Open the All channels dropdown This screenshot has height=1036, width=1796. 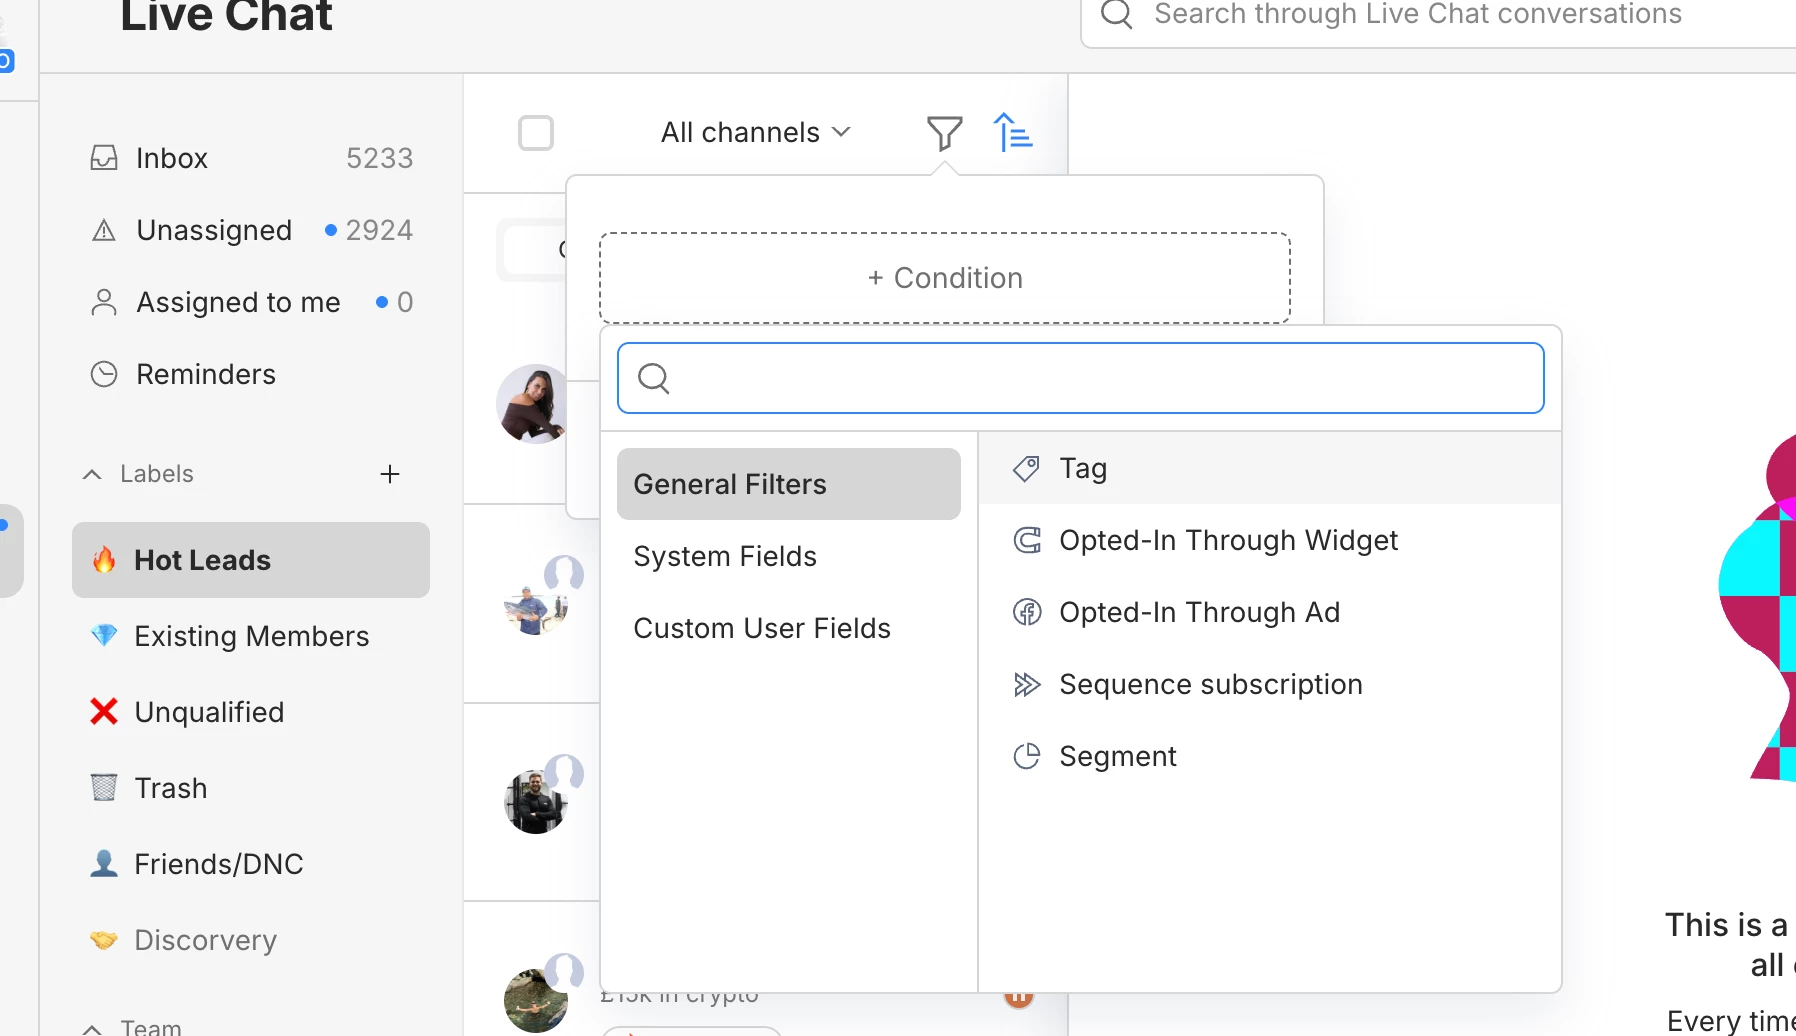tap(755, 133)
